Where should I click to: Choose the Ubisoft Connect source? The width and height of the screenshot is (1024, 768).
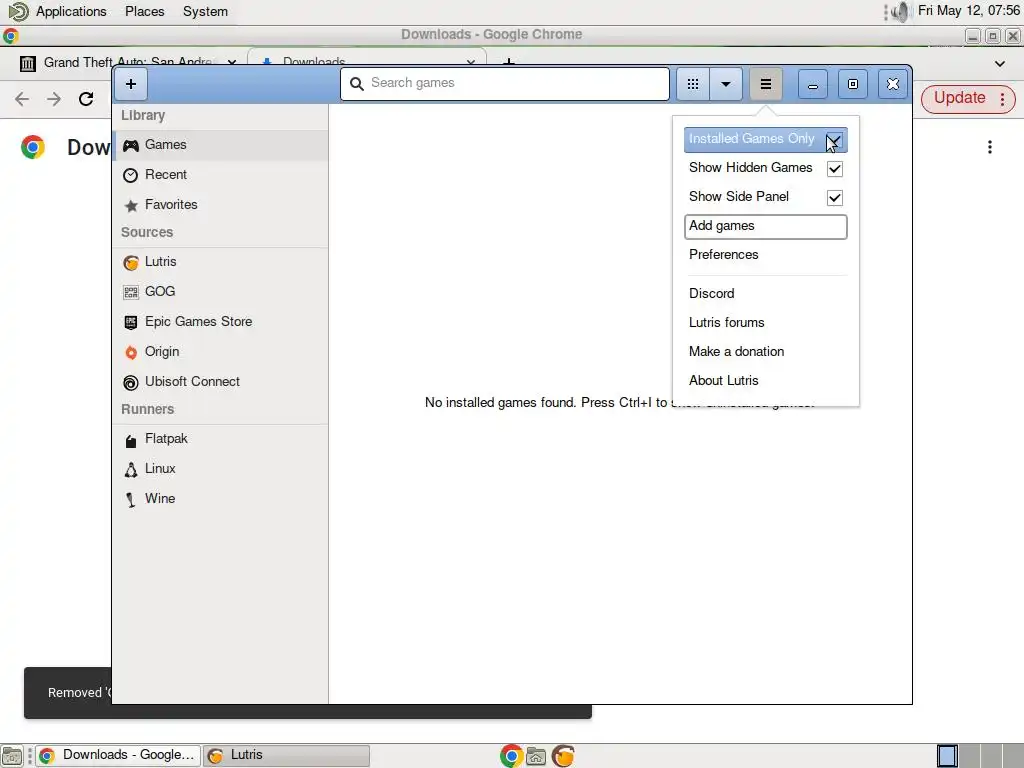tap(221, 382)
